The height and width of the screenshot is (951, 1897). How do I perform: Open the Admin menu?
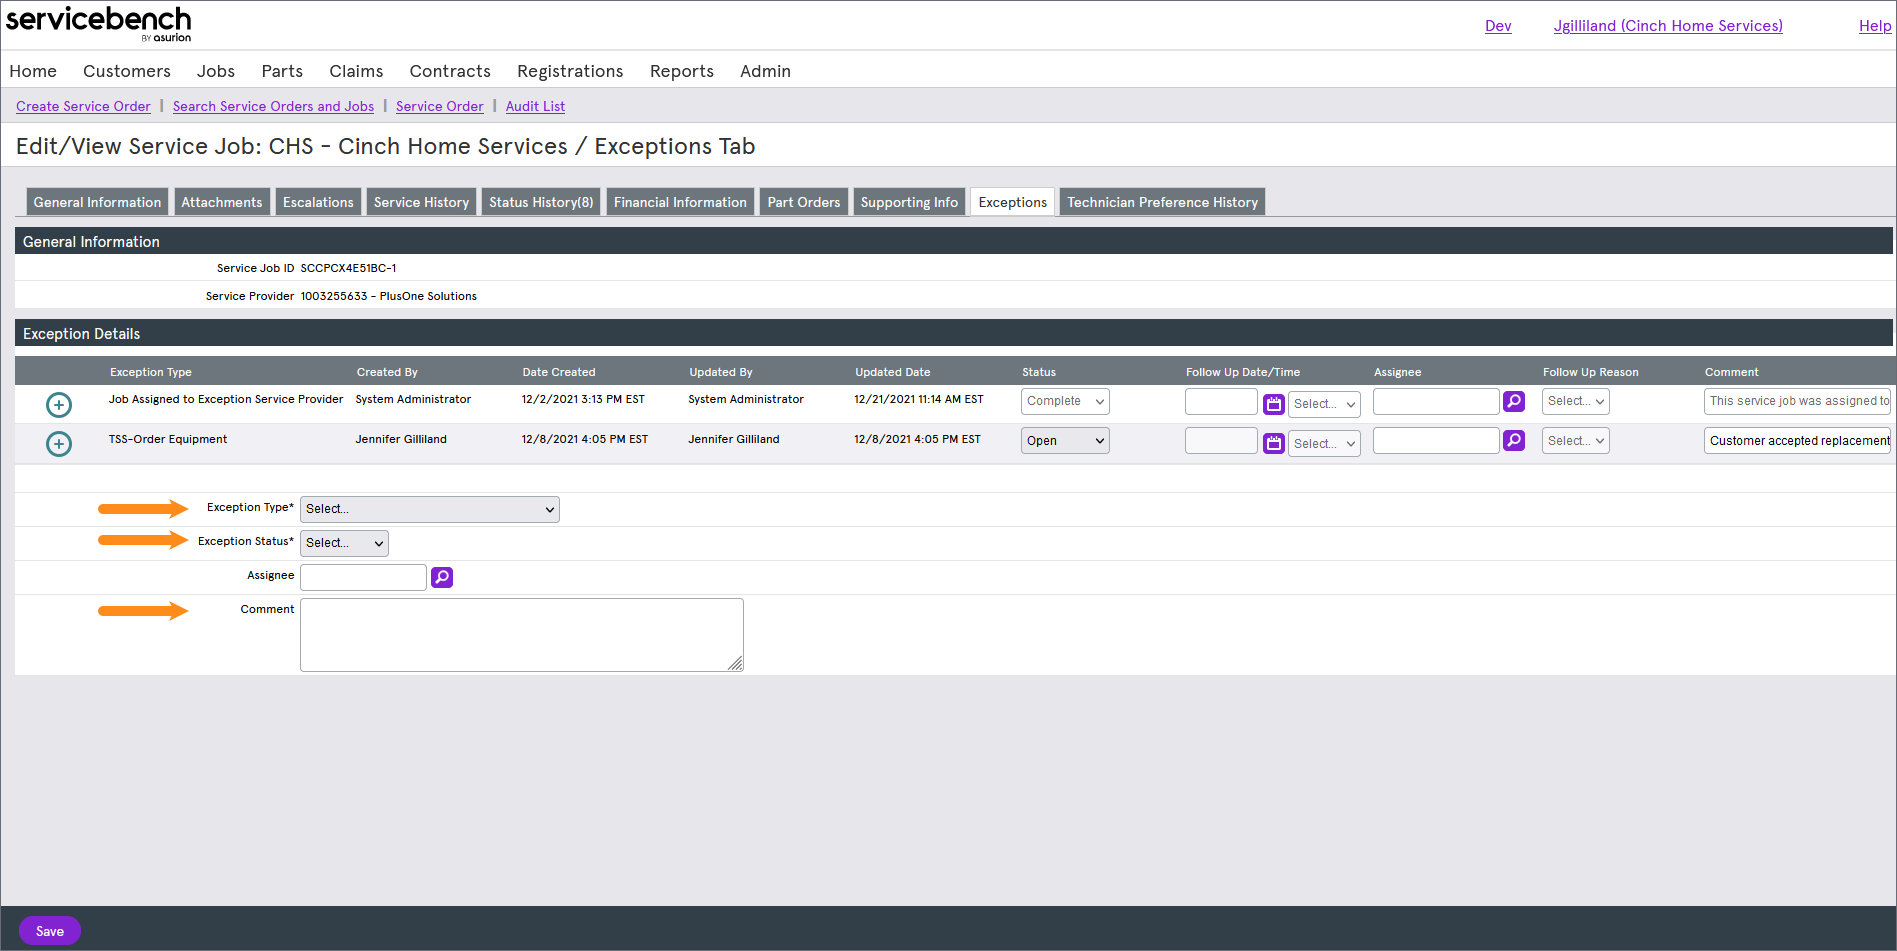765,71
